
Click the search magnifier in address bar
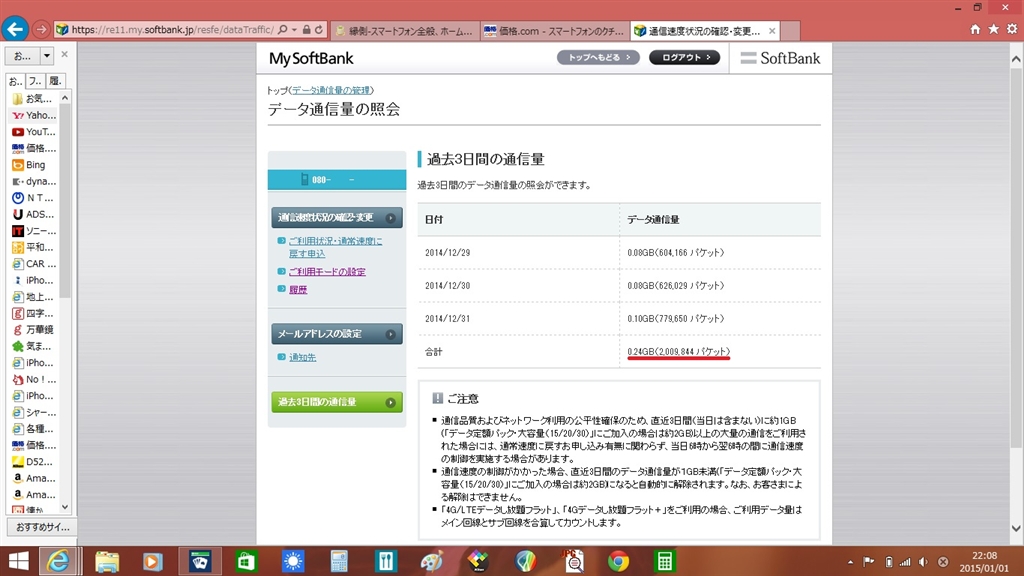click(x=283, y=29)
